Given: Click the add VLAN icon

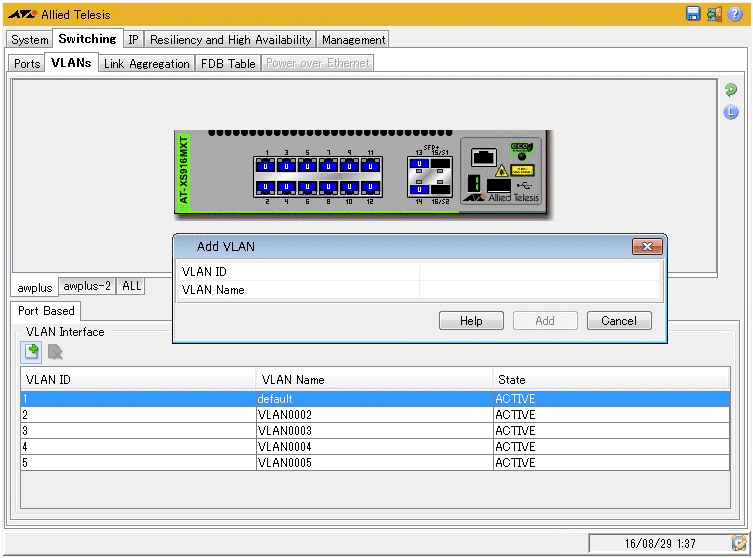Looking at the screenshot, I should pyautogui.click(x=32, y=351).
